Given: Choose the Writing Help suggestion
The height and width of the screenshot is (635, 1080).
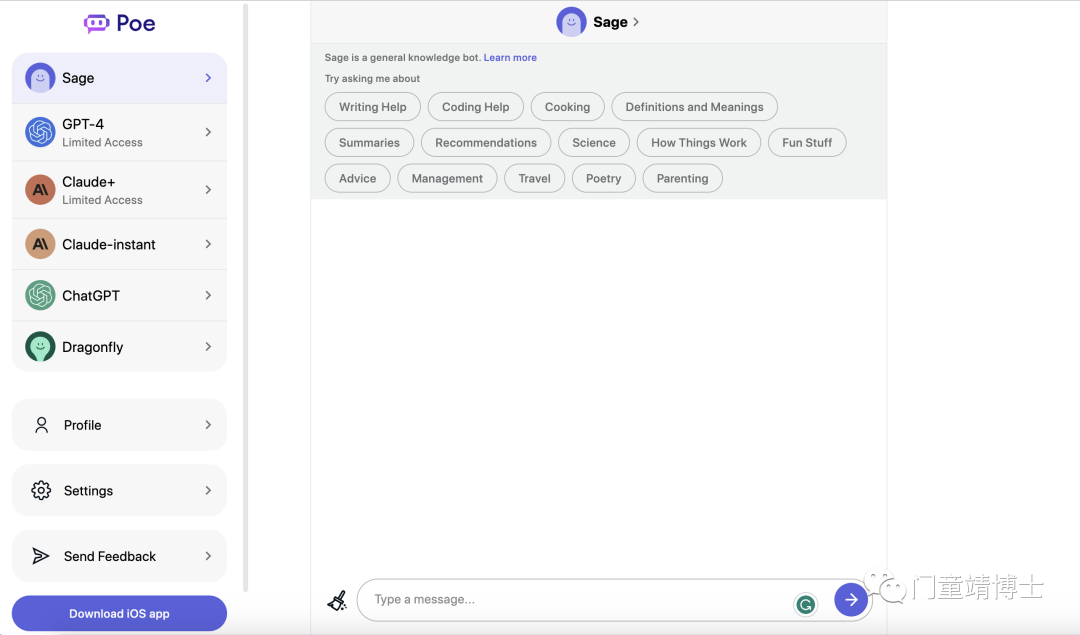Looking at the screenshot, I should (373, 107).
